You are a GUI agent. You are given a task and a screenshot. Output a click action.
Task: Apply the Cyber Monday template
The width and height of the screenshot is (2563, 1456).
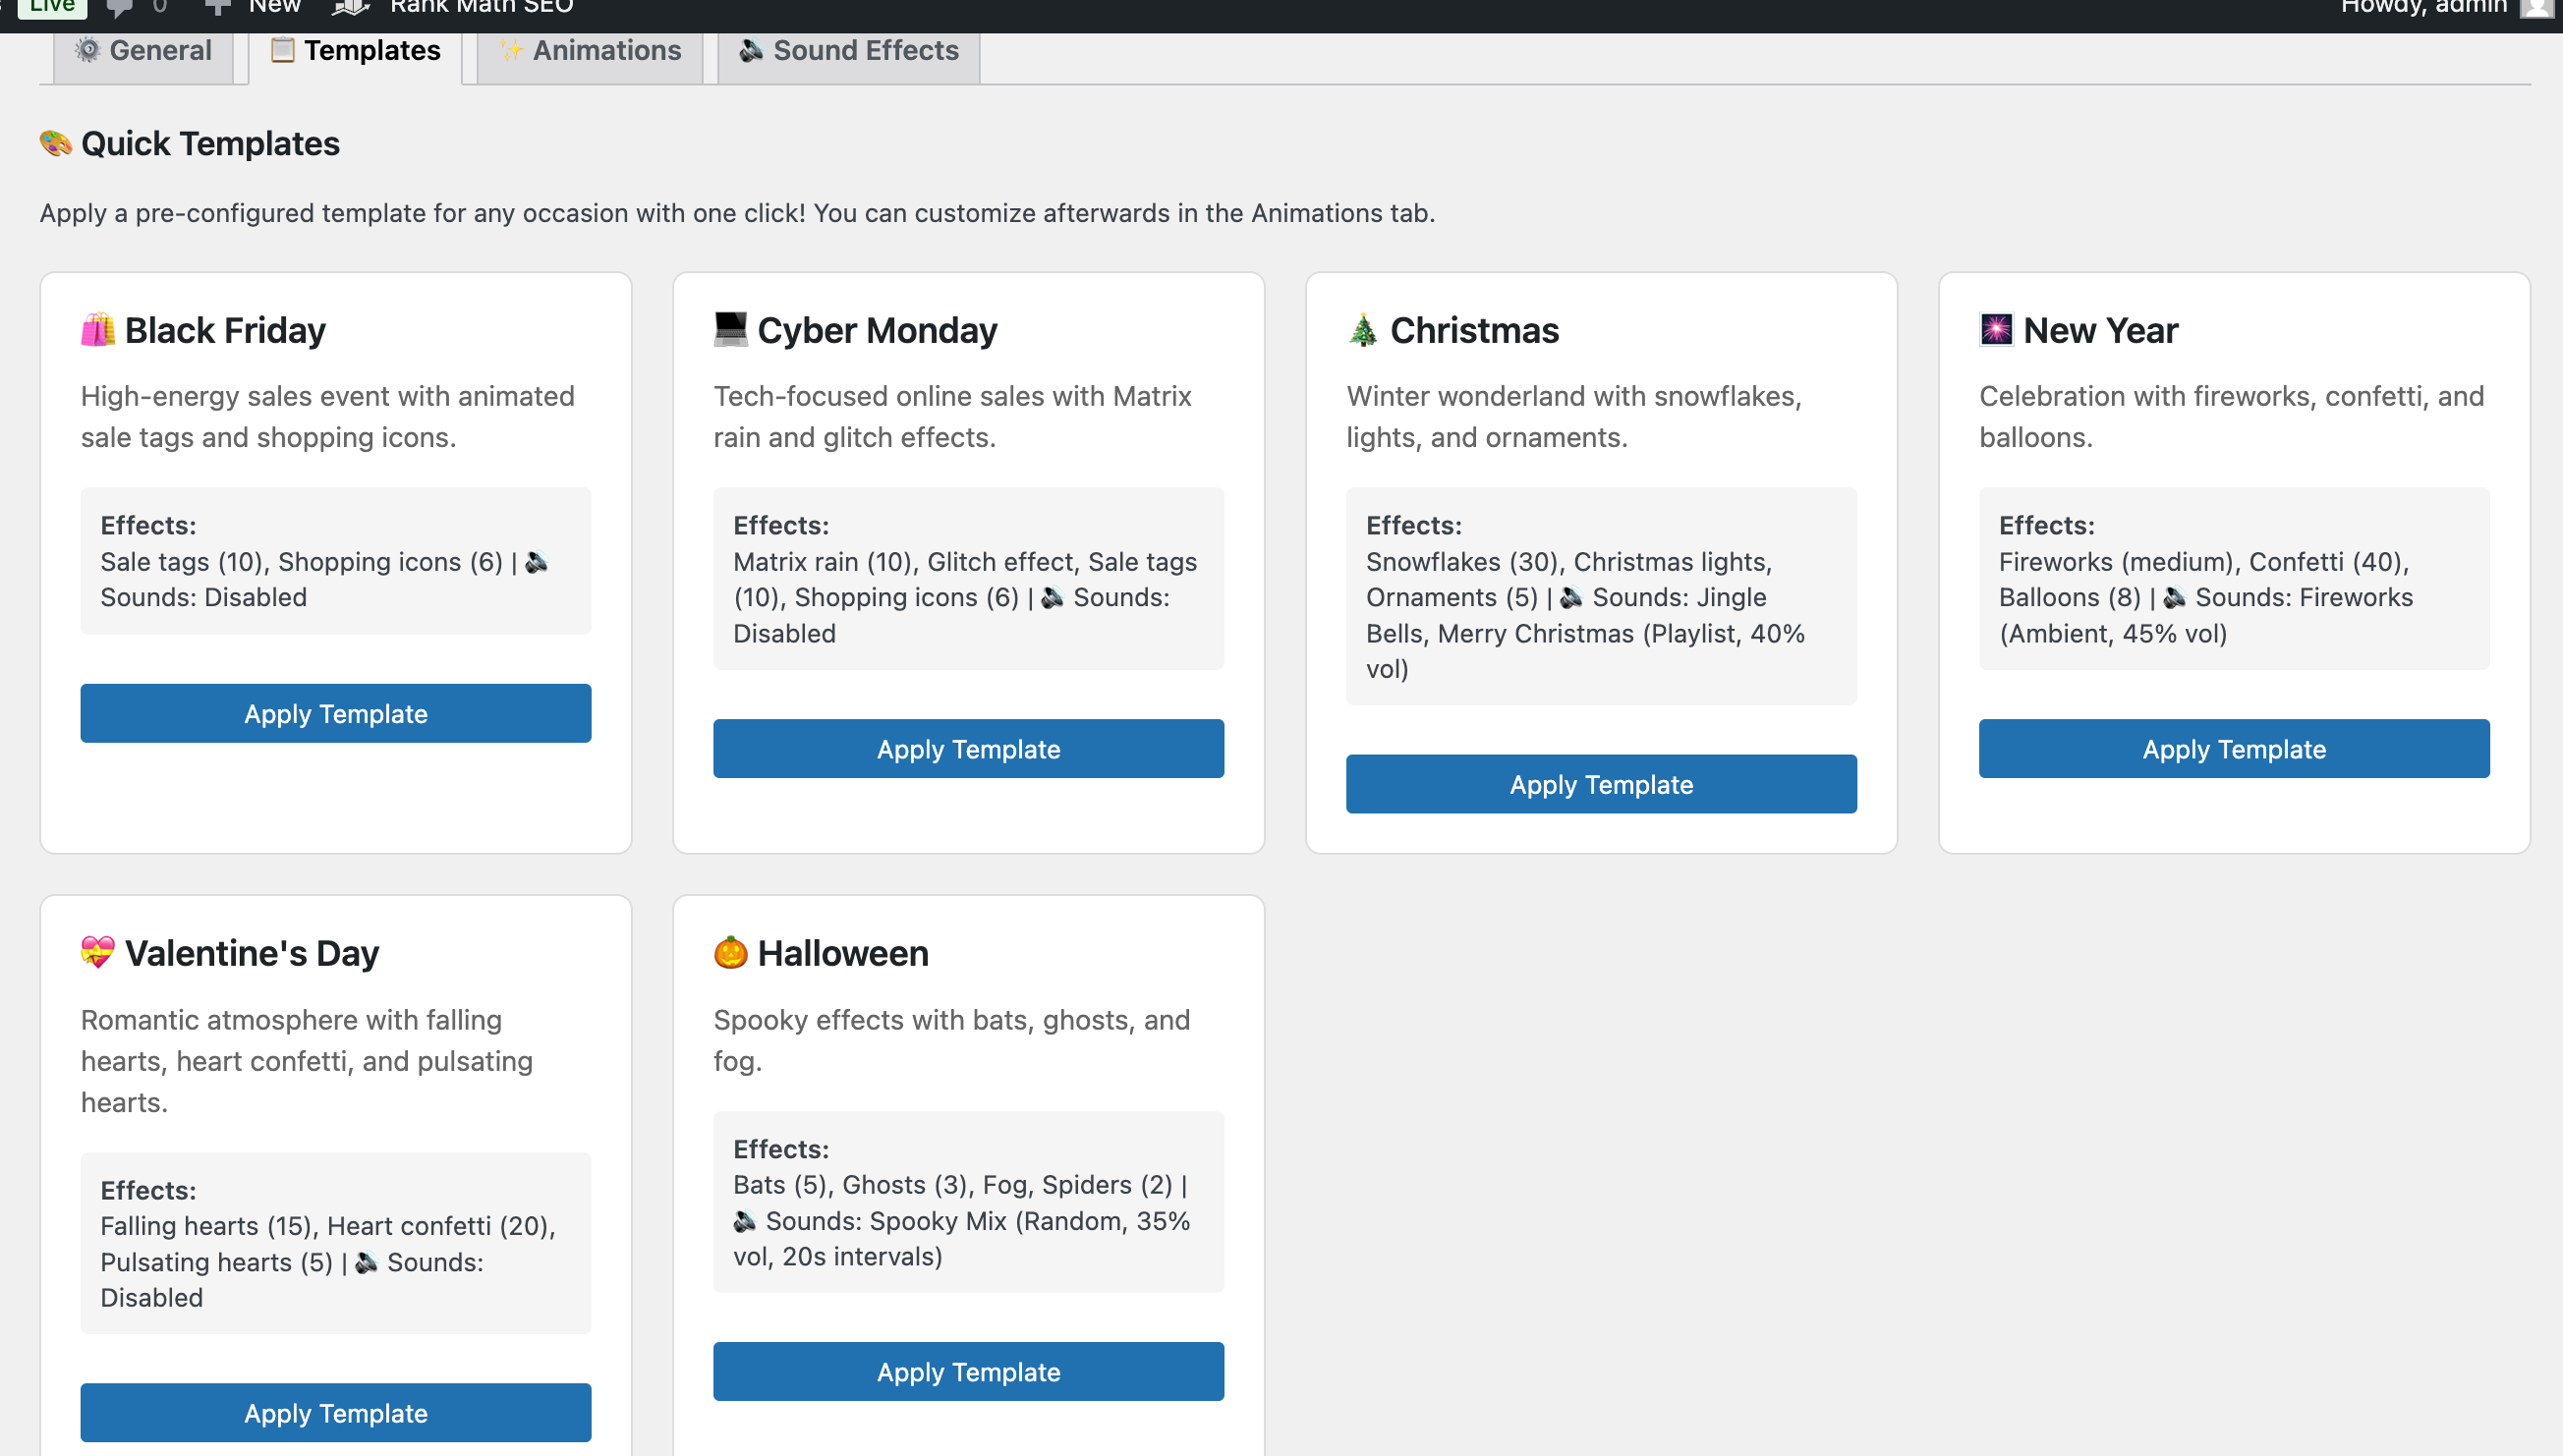[x=967, y=748]
